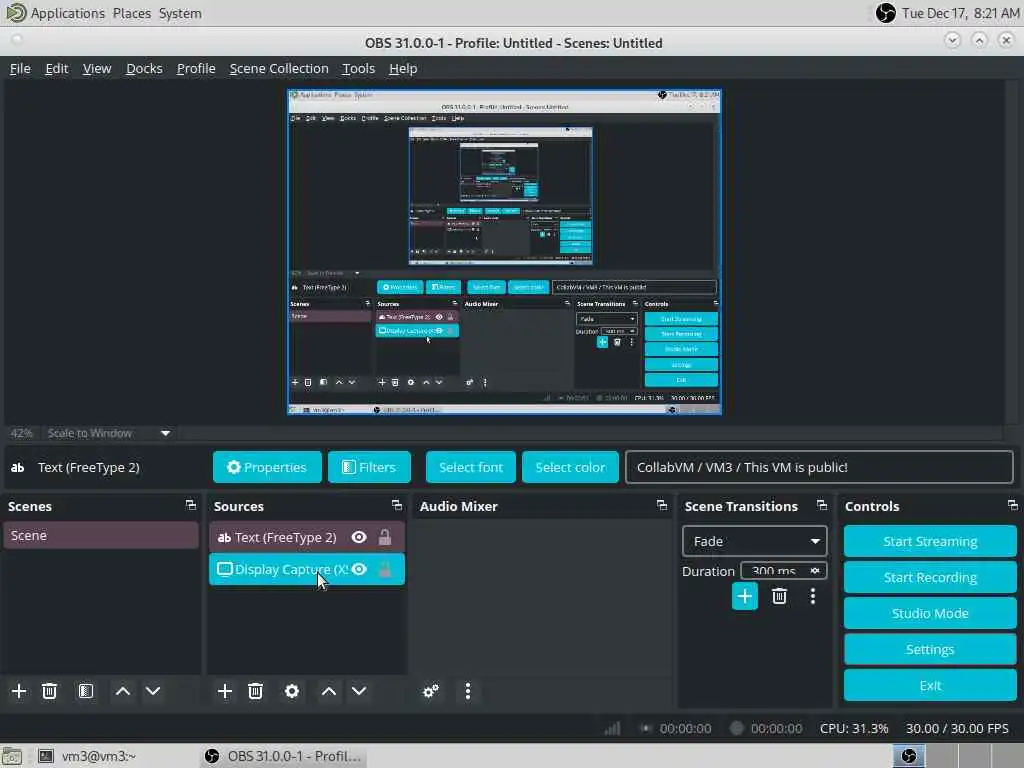Select the Text (FreeType 2) source row

(307, 537)
